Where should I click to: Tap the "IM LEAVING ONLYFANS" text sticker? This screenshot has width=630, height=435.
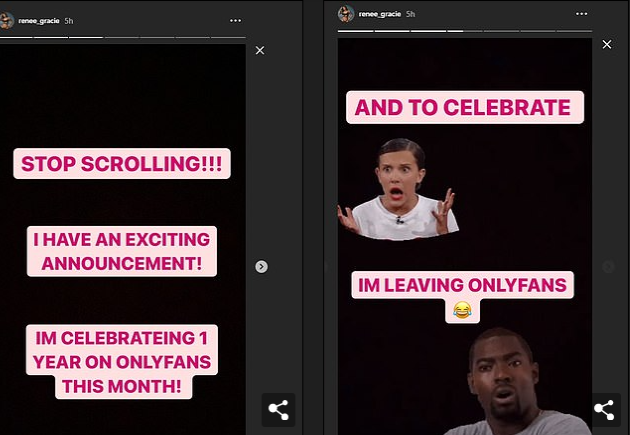coord(461,286)
